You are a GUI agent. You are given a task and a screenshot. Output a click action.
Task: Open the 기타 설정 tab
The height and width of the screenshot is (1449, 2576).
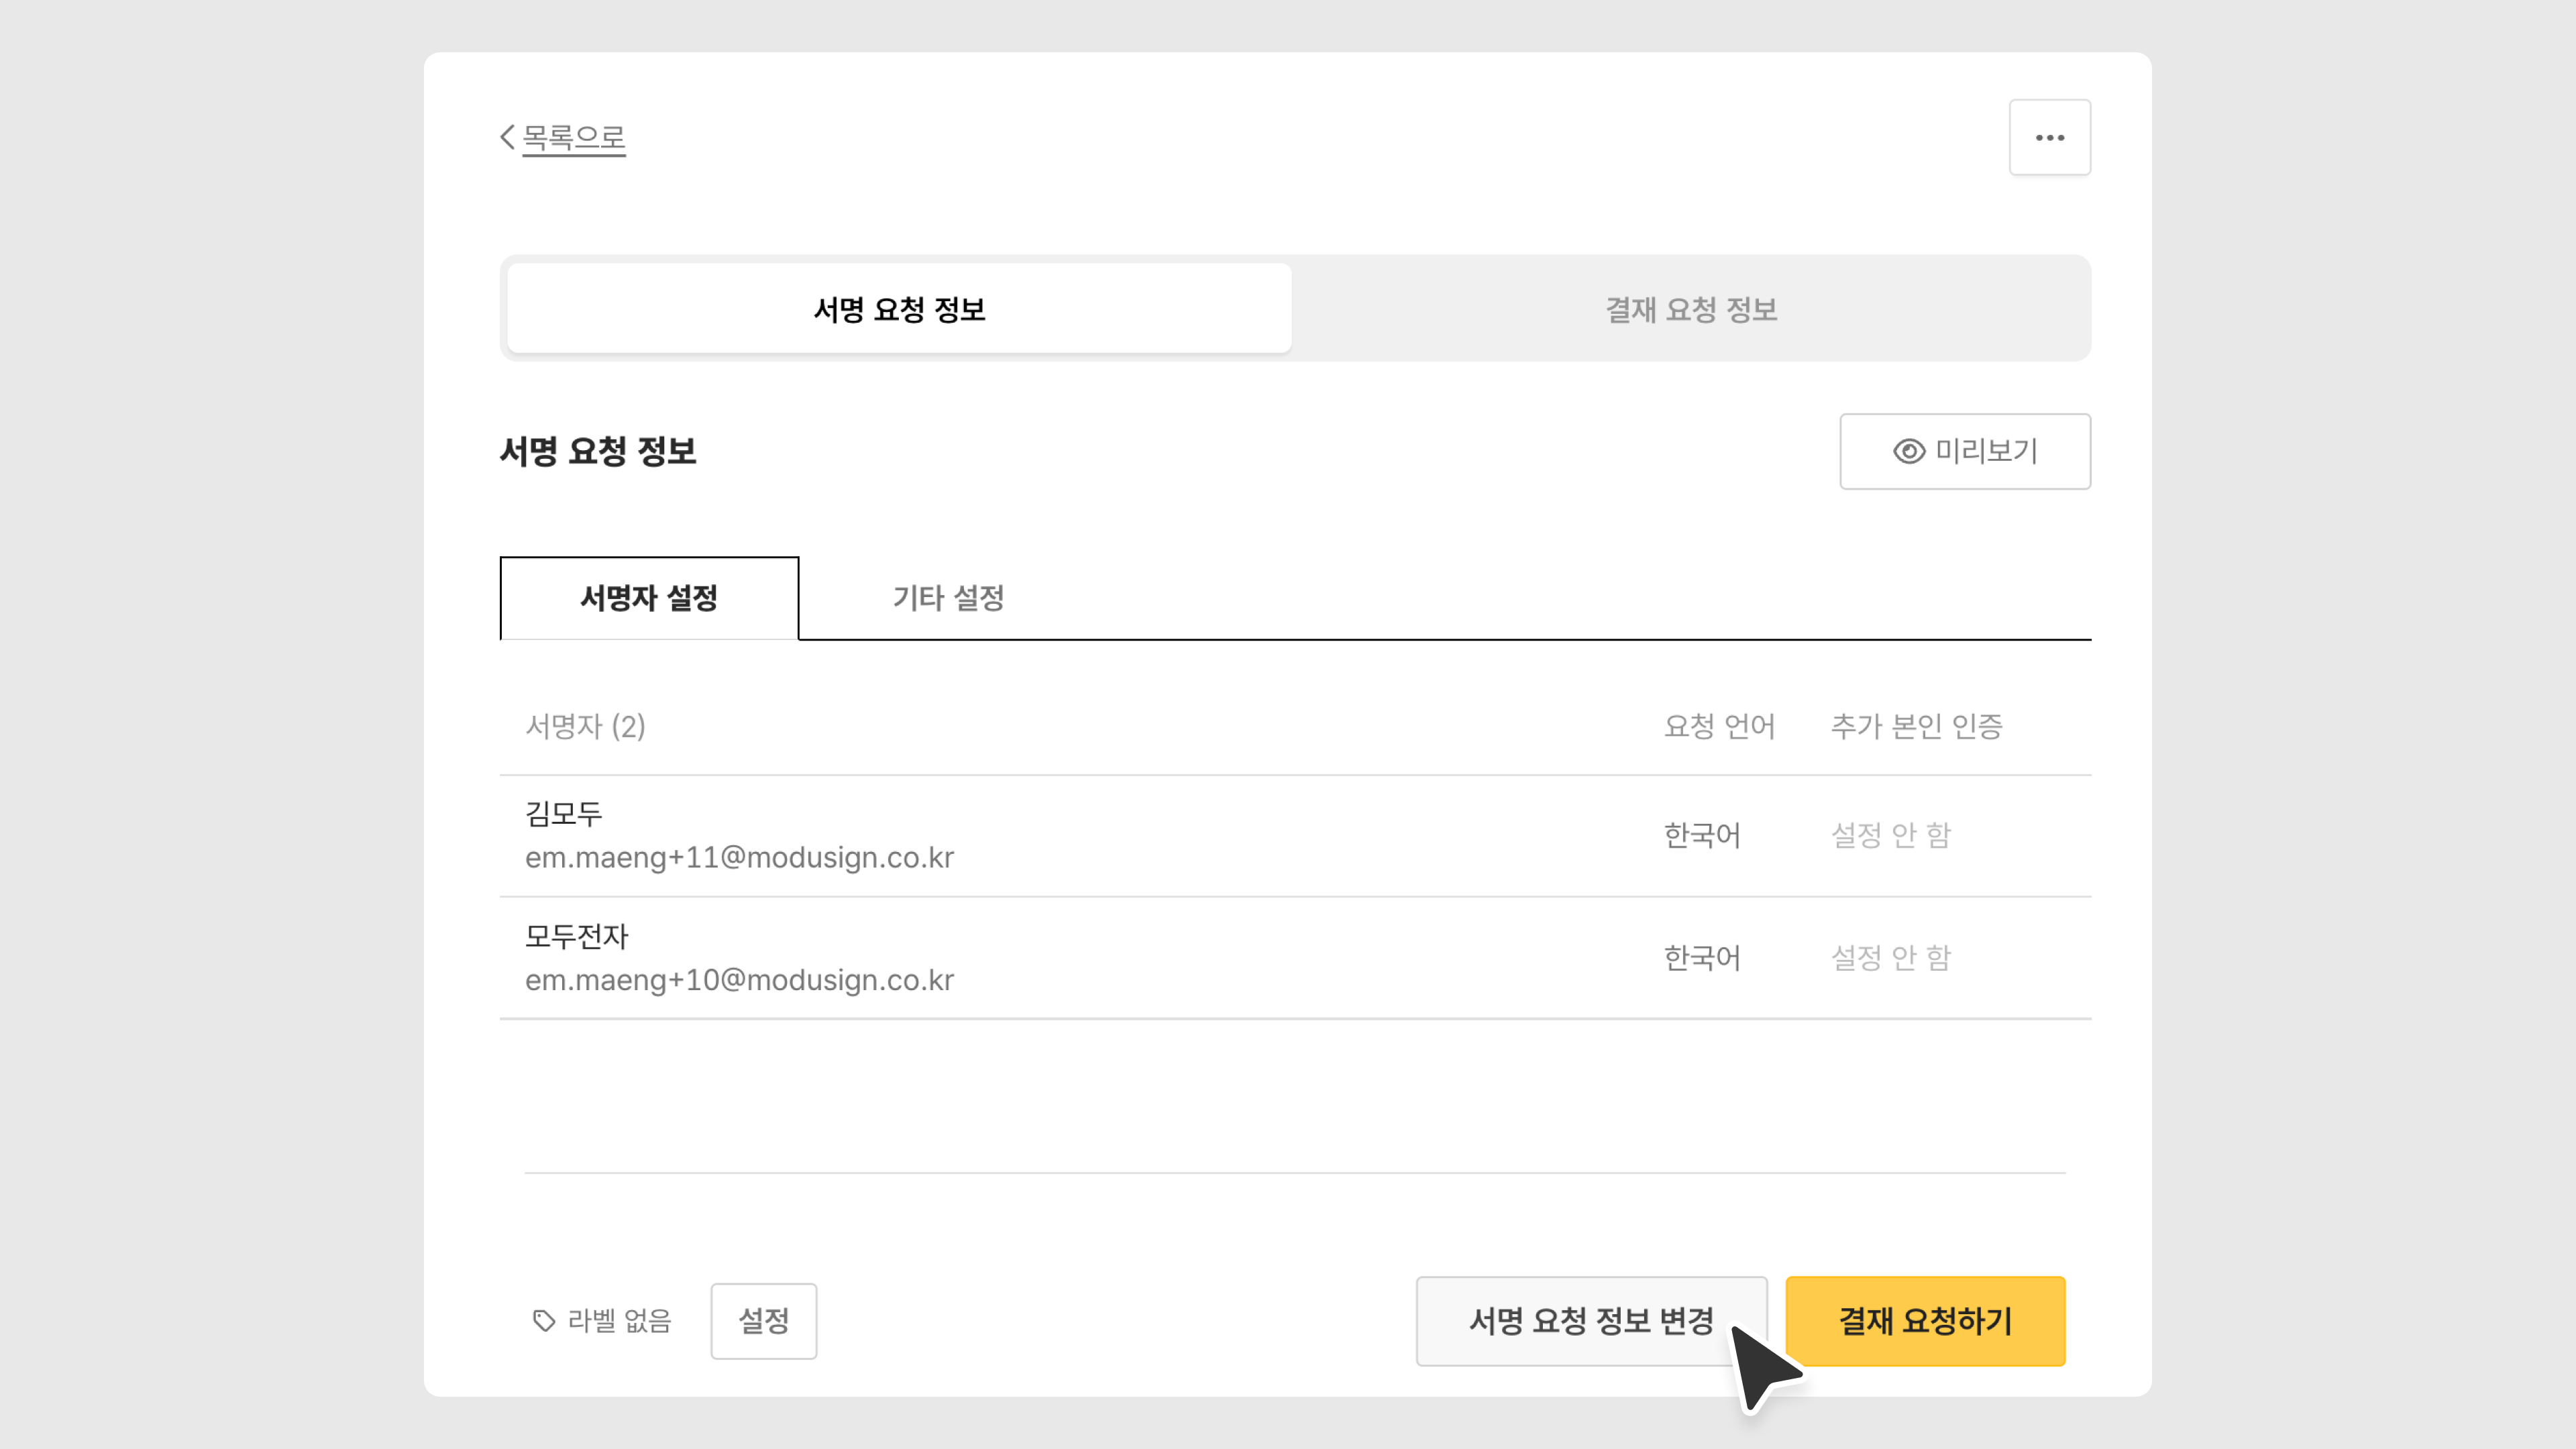948,598
